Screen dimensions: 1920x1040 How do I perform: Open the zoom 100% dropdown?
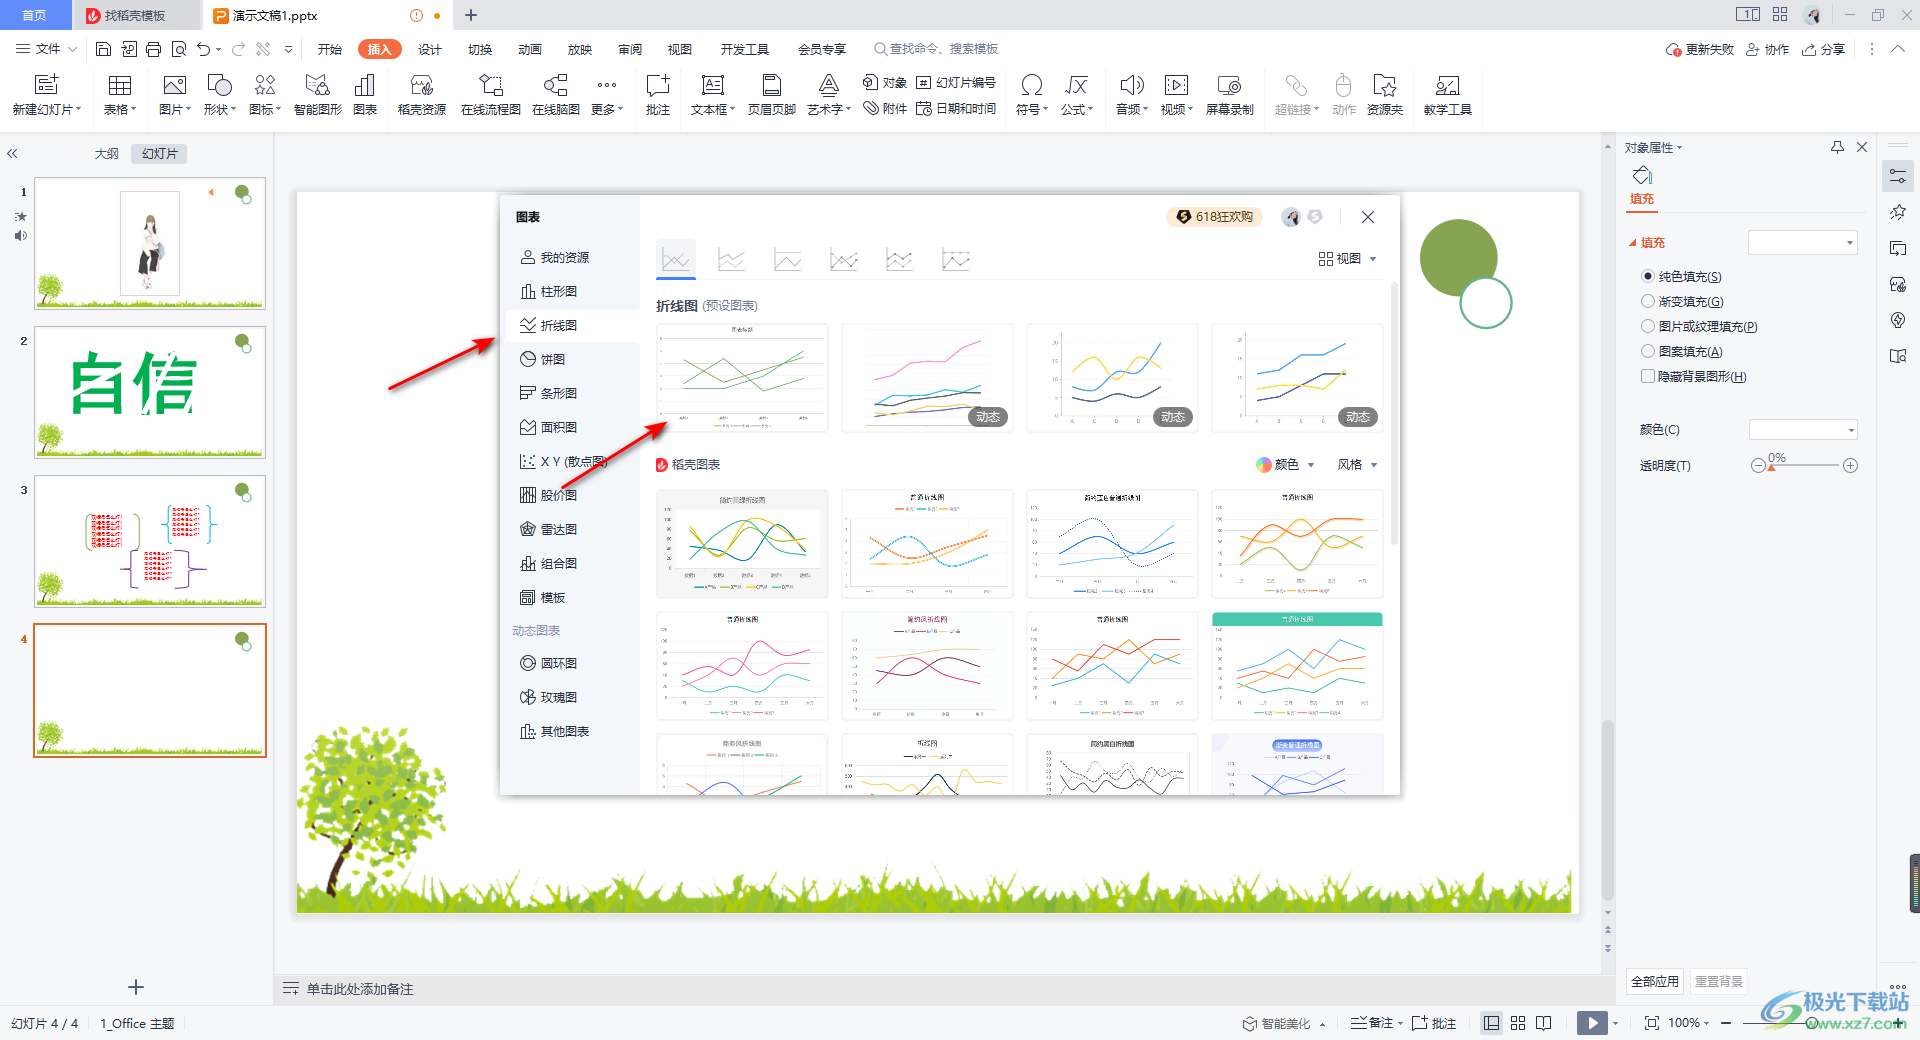(x=1689, y=1023)
